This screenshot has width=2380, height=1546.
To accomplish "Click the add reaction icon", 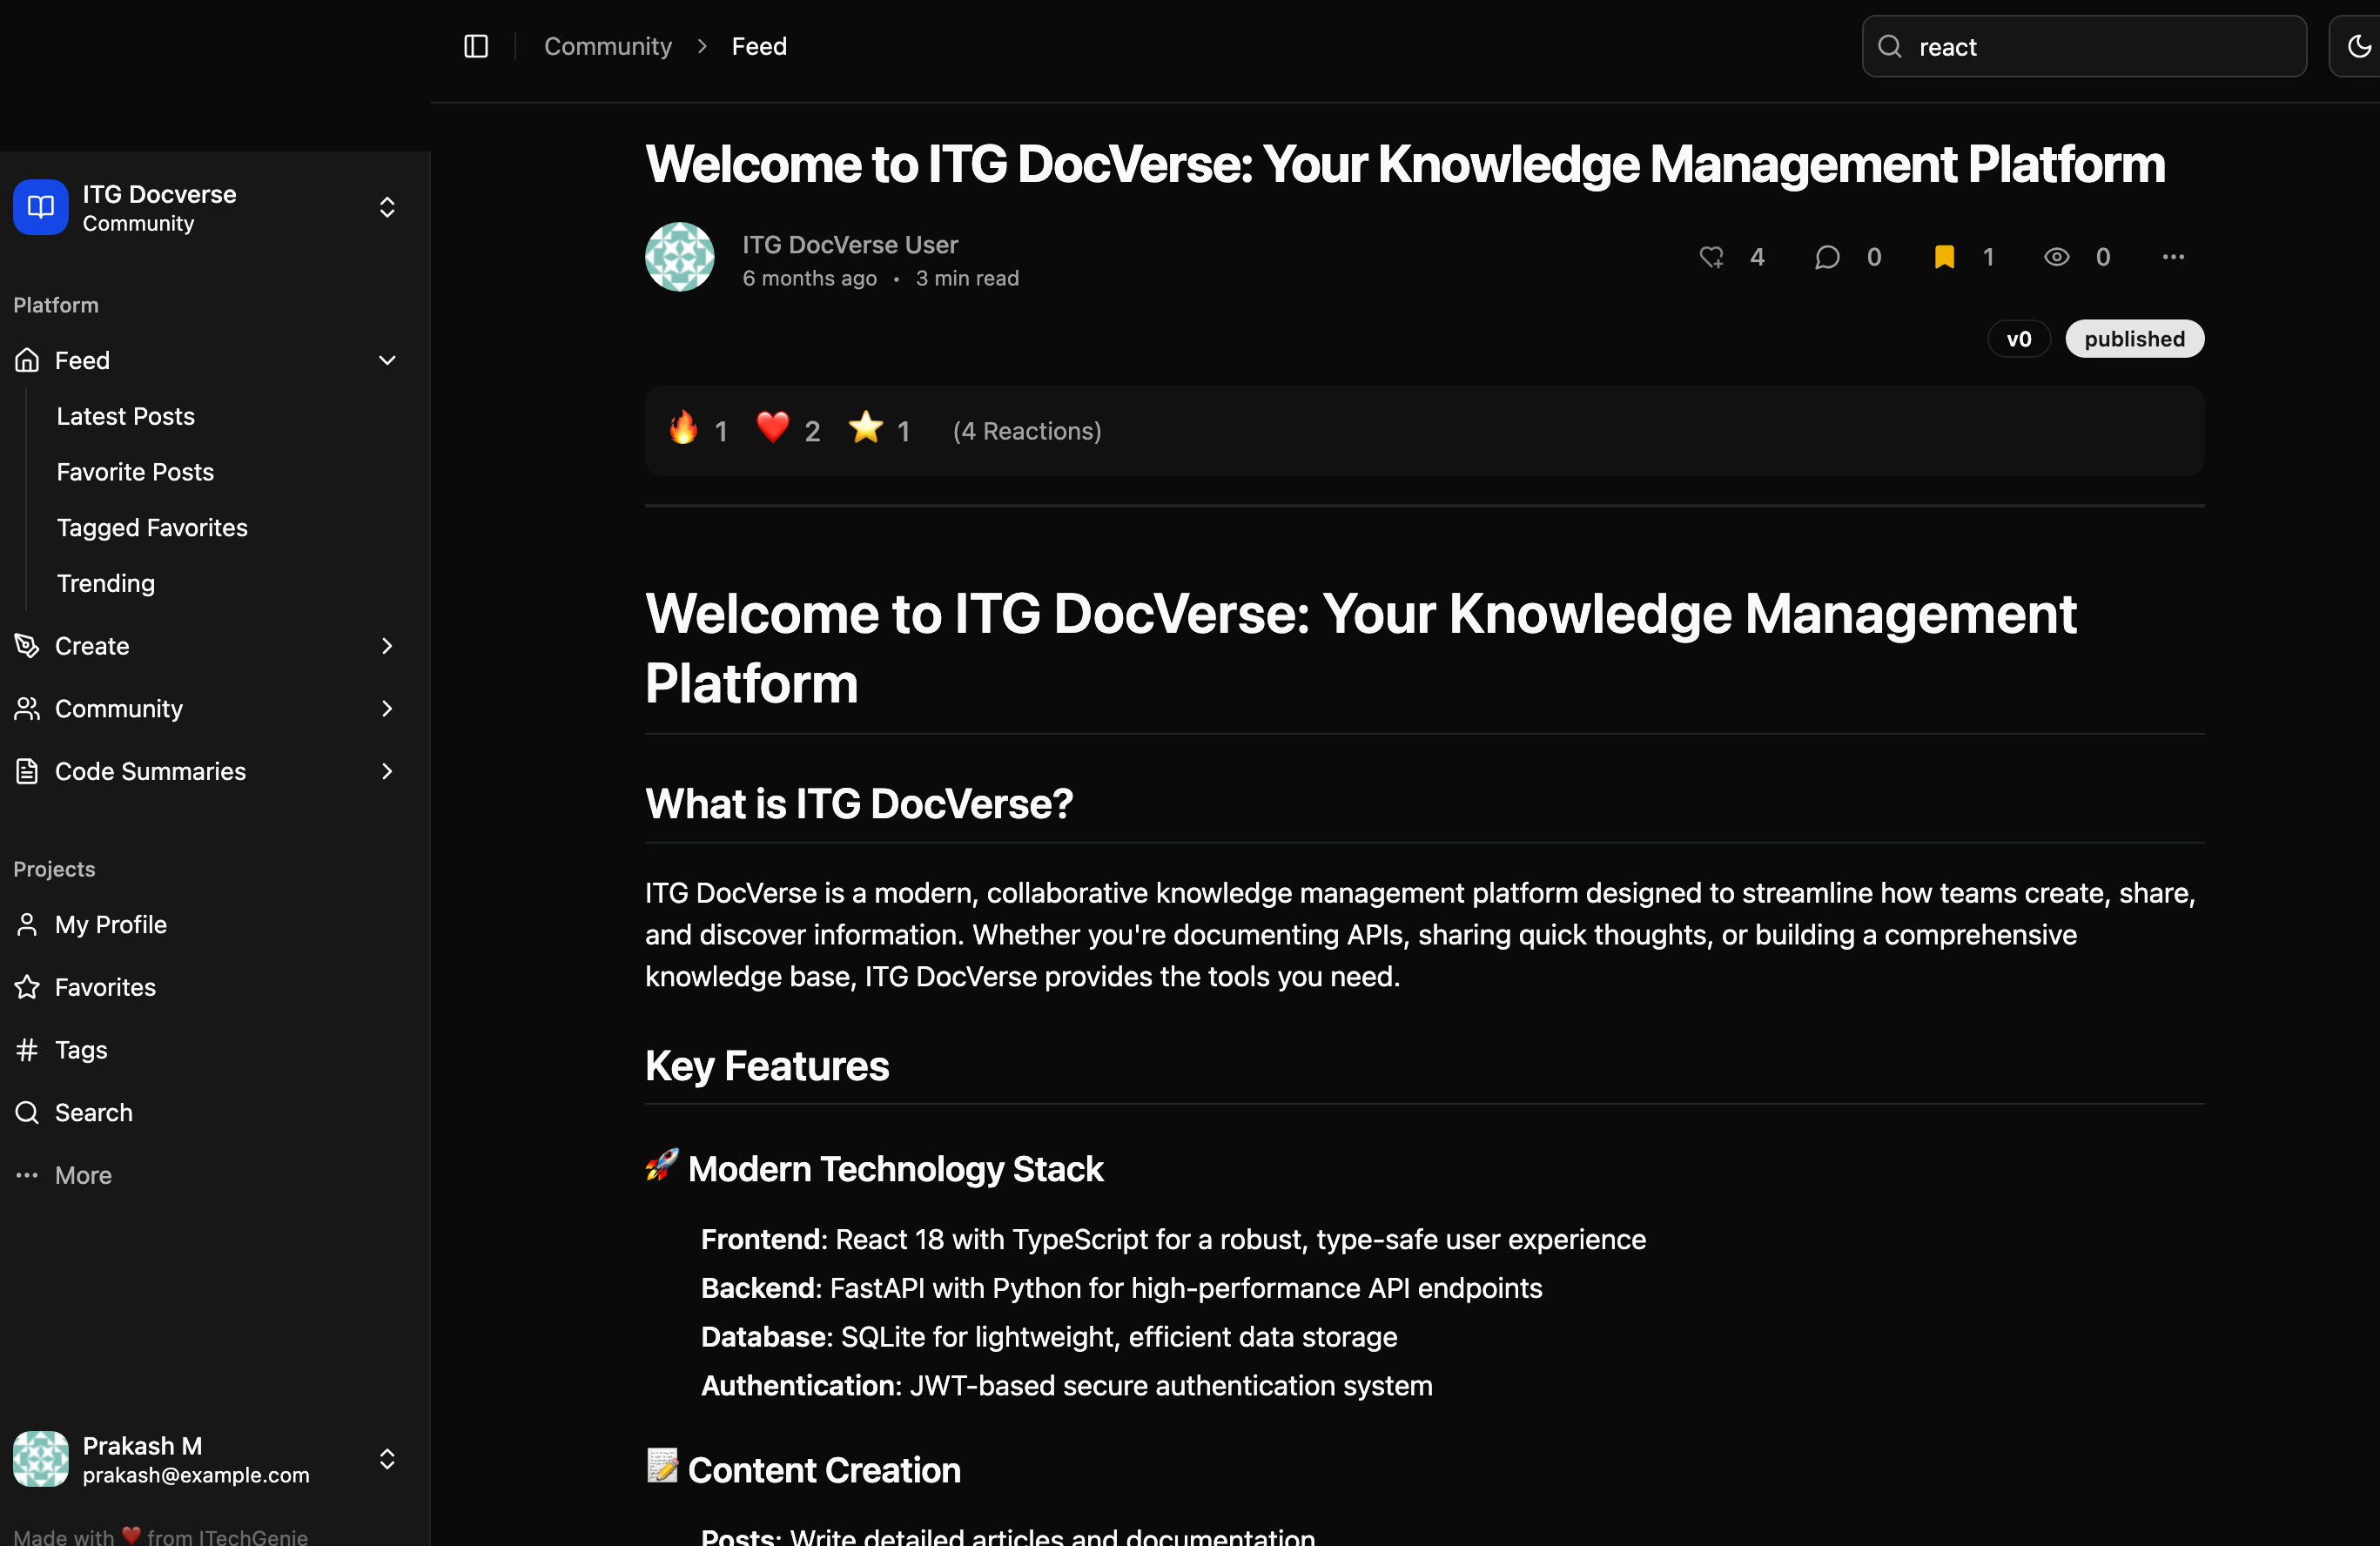I will pos(1711,257).
